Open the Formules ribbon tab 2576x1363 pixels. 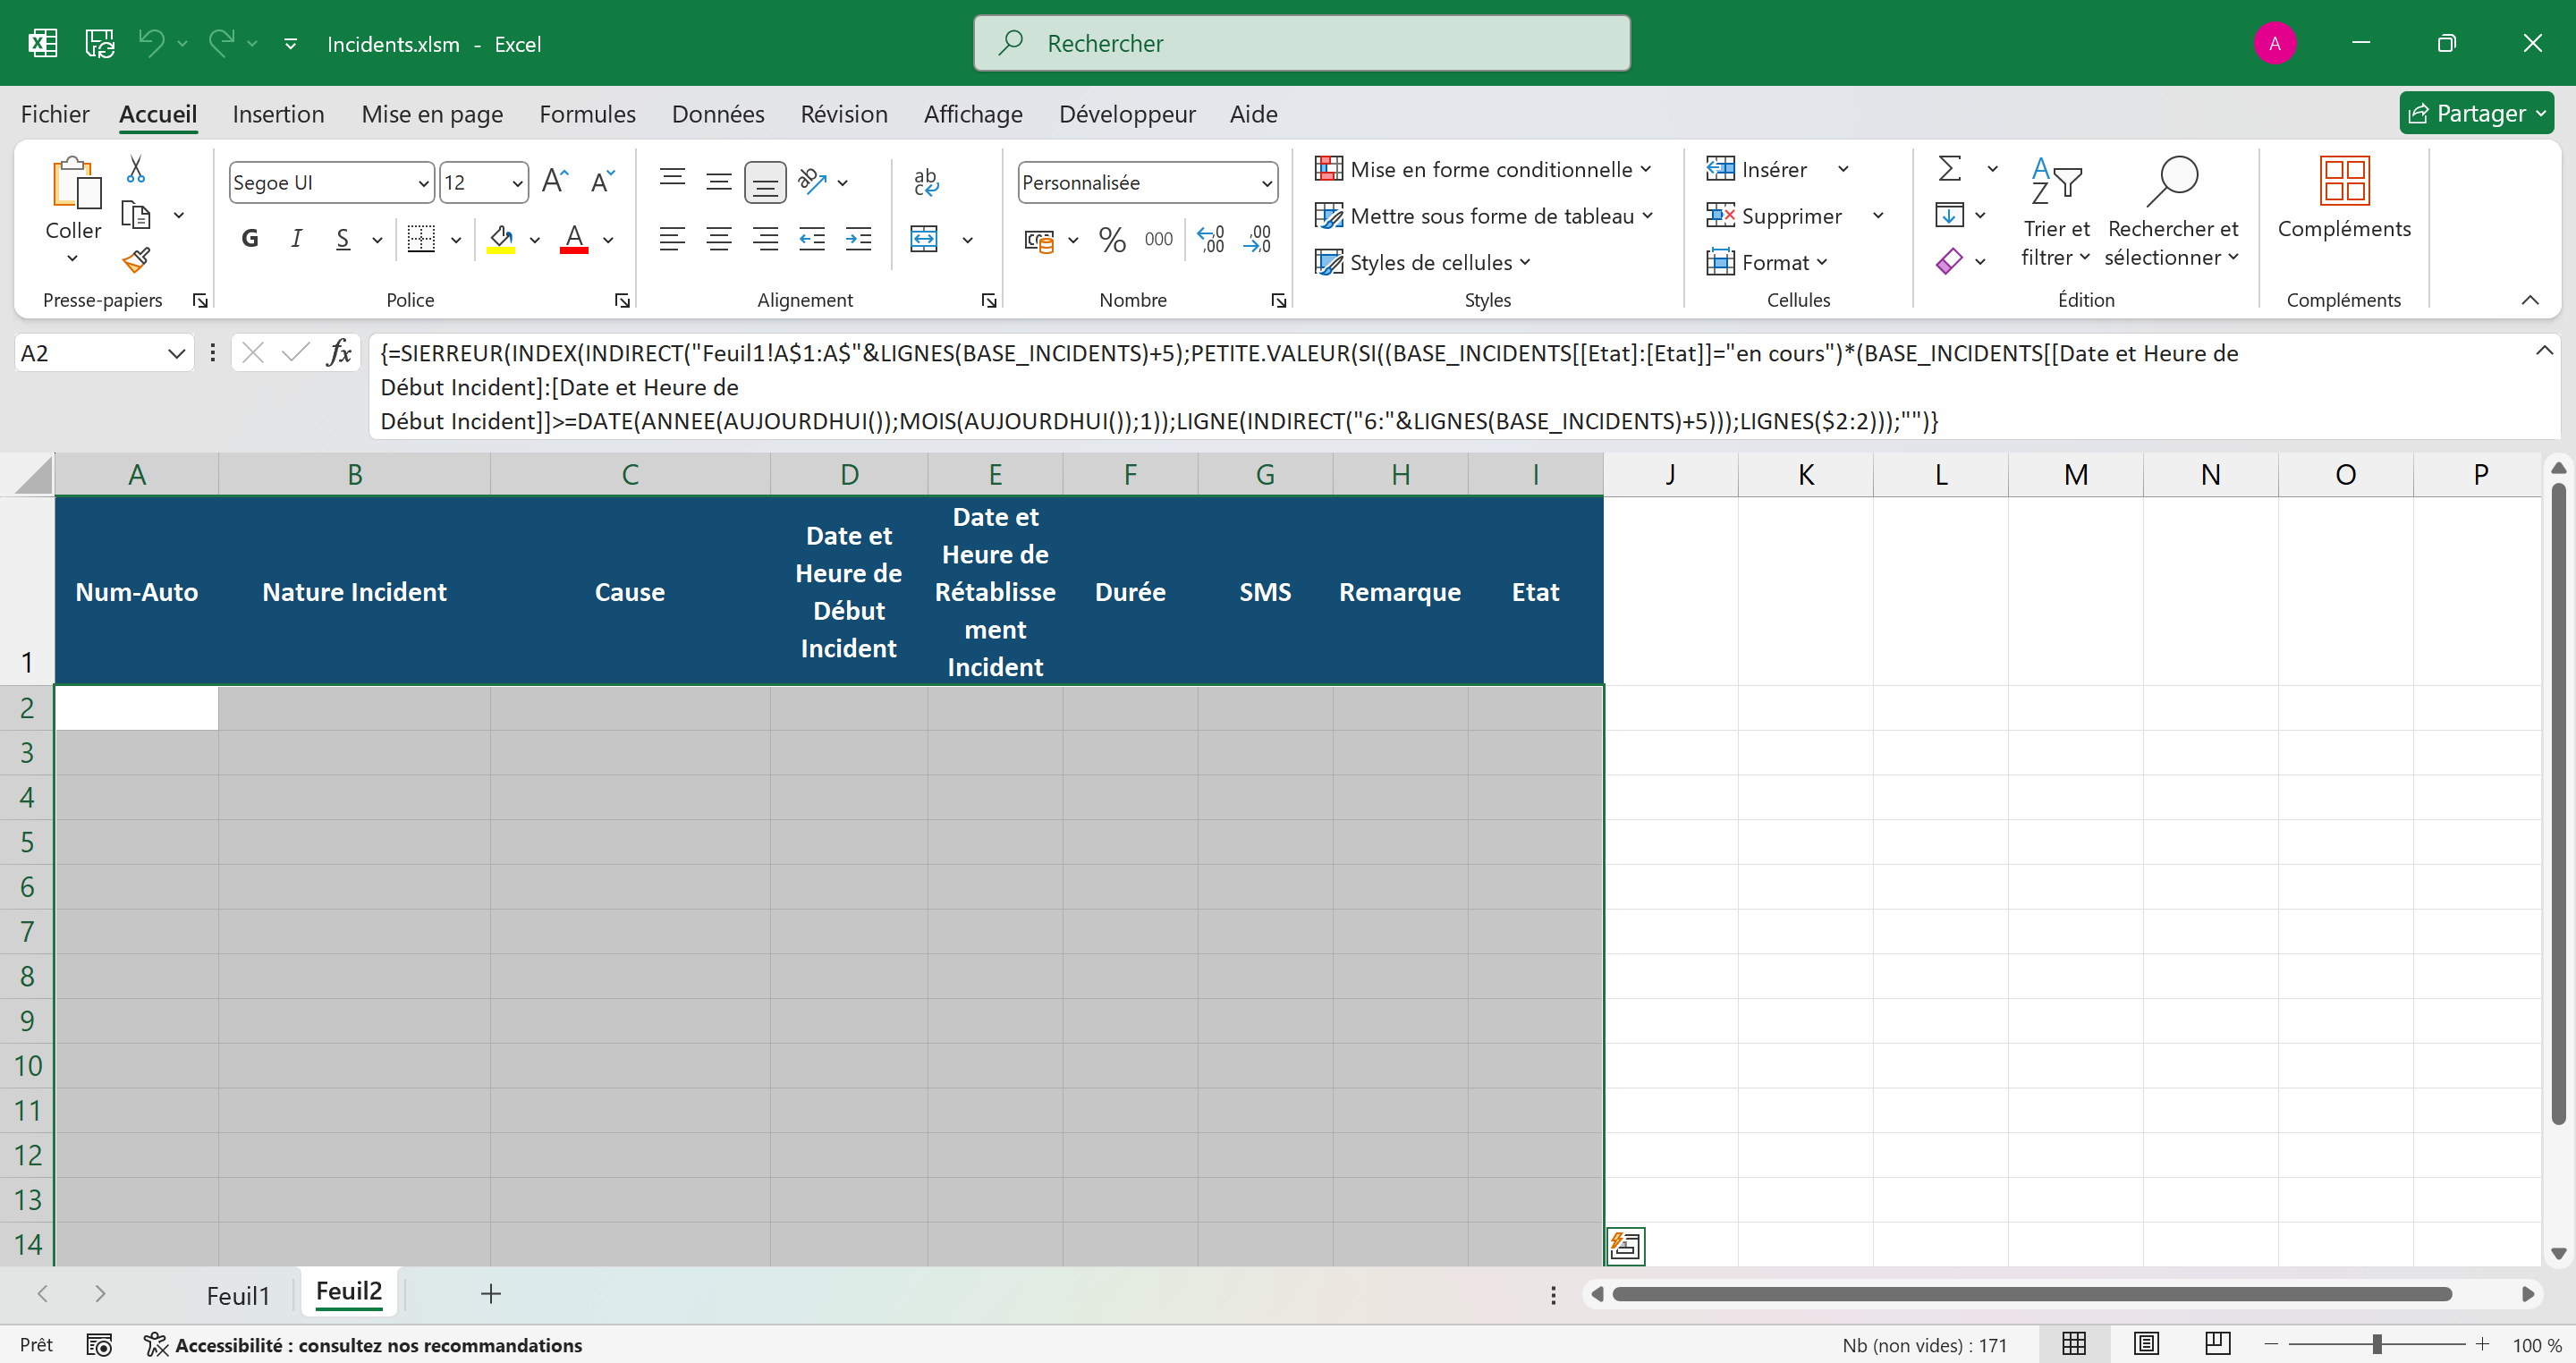(x=587, y=114)
